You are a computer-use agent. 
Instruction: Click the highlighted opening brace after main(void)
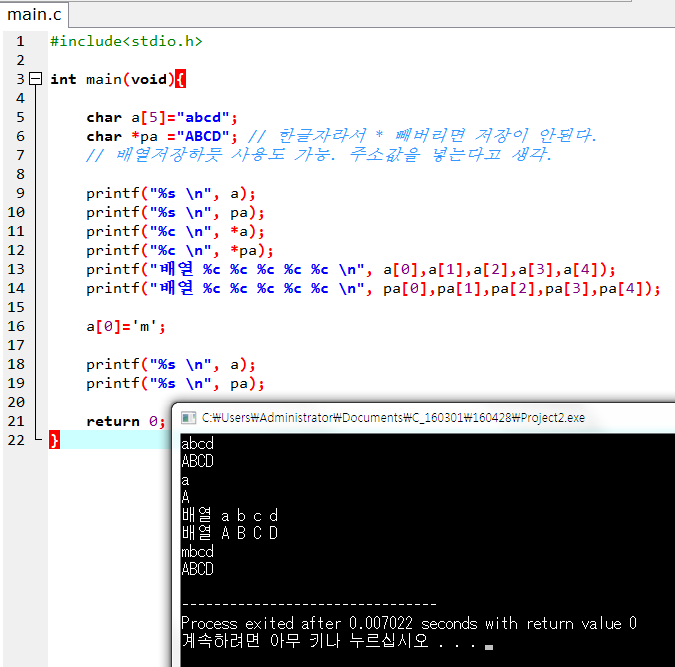pyautogui.click(x=180, y=79)
